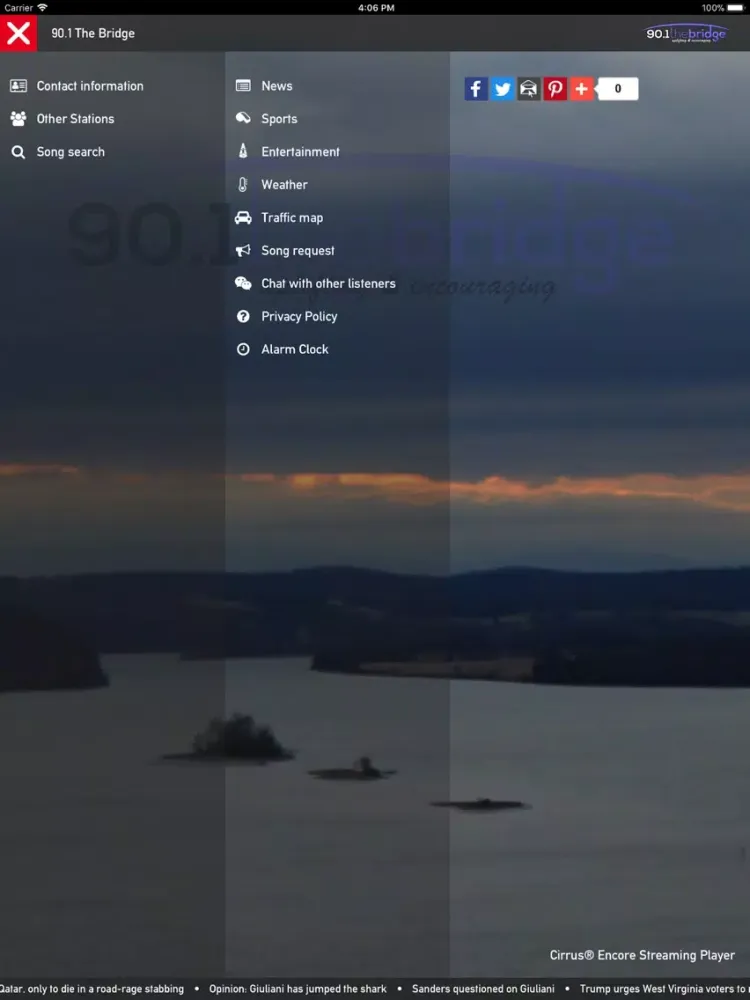Click the contact card icon
The image size is (750, 1000).
pyautogui.click(x=18, y=85)
